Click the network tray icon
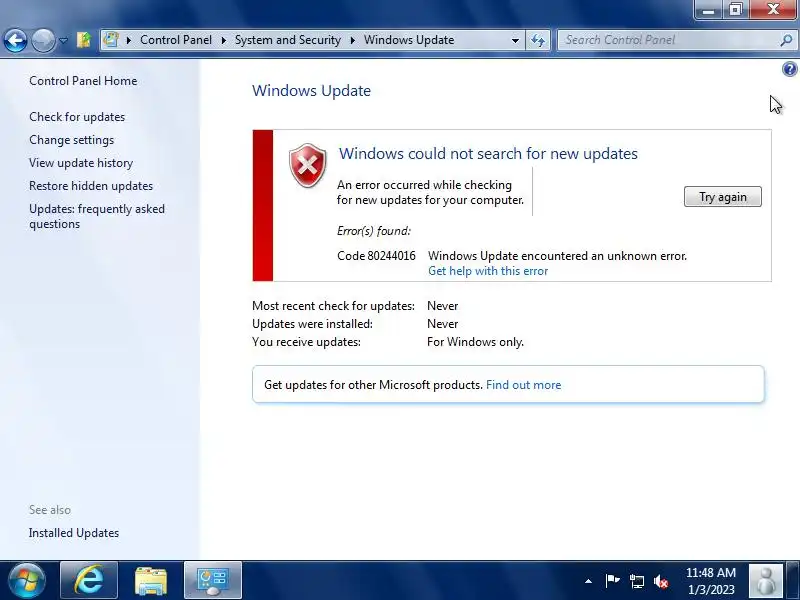The height and width of the screenshot is (600, 800). [x=637, y=581]
